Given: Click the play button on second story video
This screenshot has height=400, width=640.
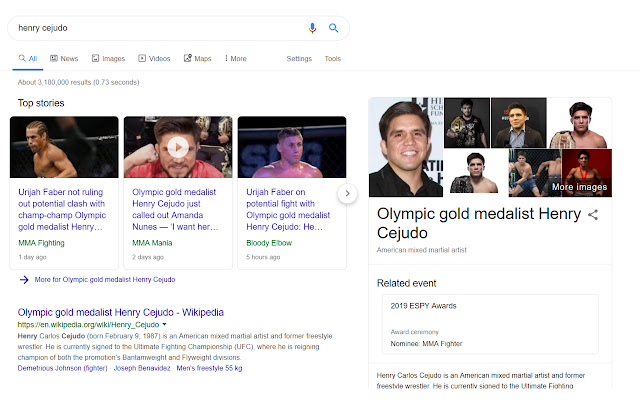Looking at the screenshot, I should [177, 147].
